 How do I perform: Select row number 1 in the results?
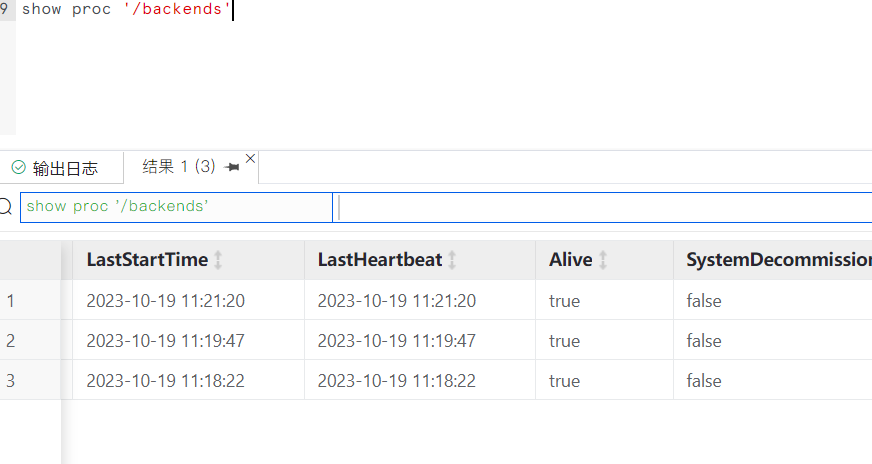tap(11, 300)
